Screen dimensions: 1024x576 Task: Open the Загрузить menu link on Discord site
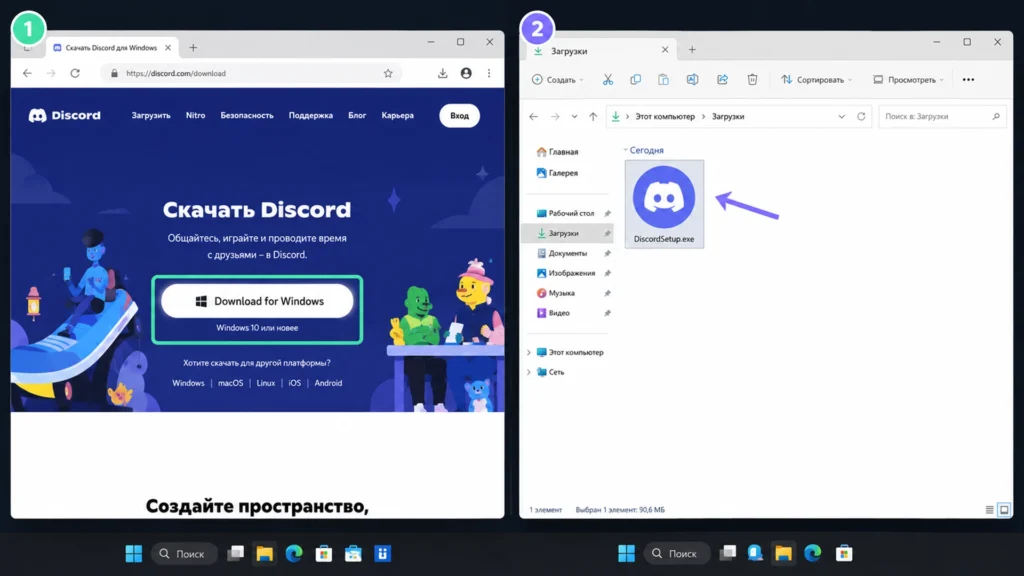pos(151,116)
